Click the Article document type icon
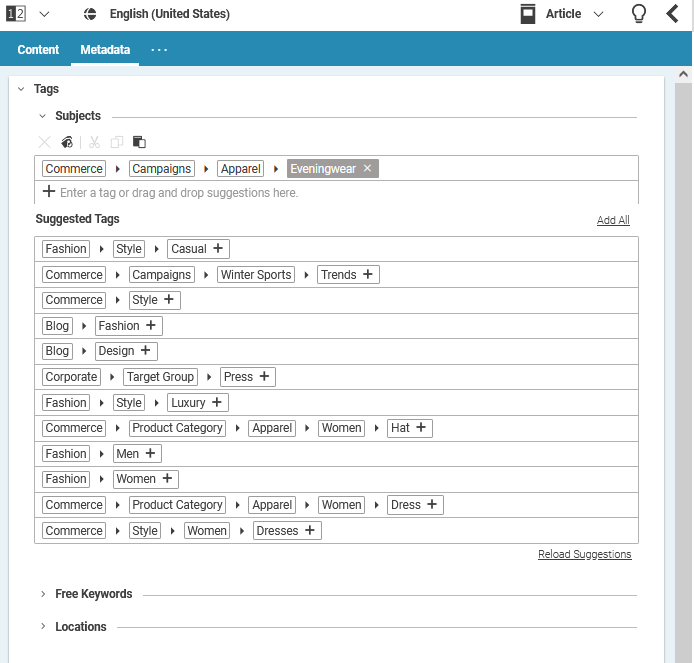This screenshot has height=663, width=694. point(528,14)
